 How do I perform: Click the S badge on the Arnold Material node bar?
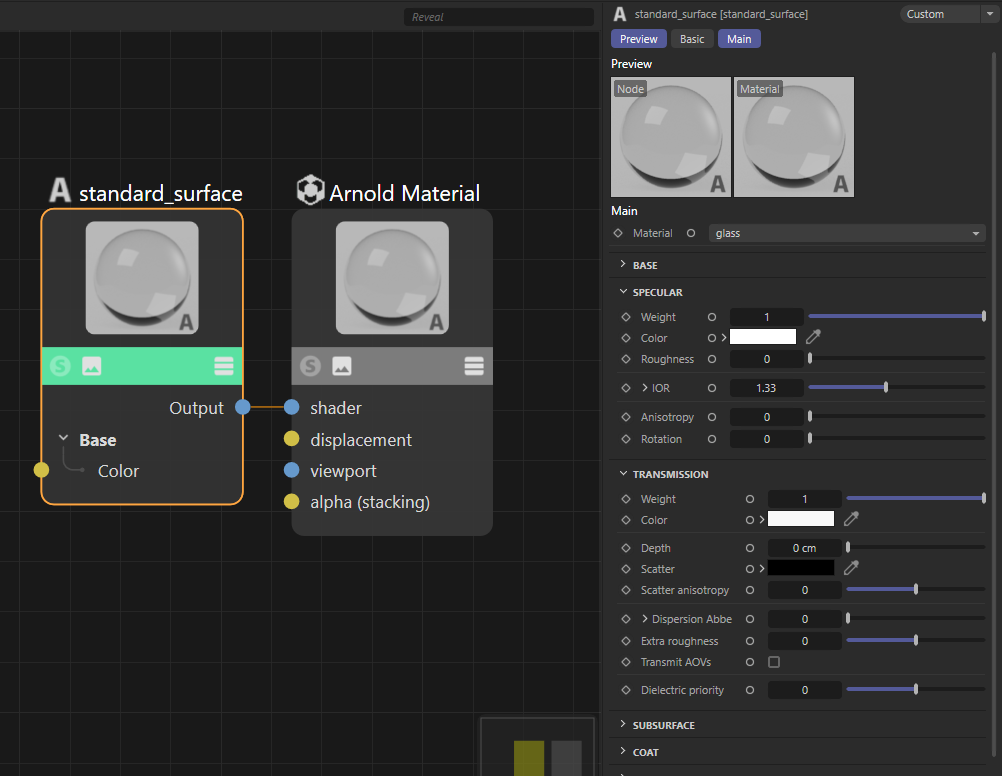[x=311, y=366]
